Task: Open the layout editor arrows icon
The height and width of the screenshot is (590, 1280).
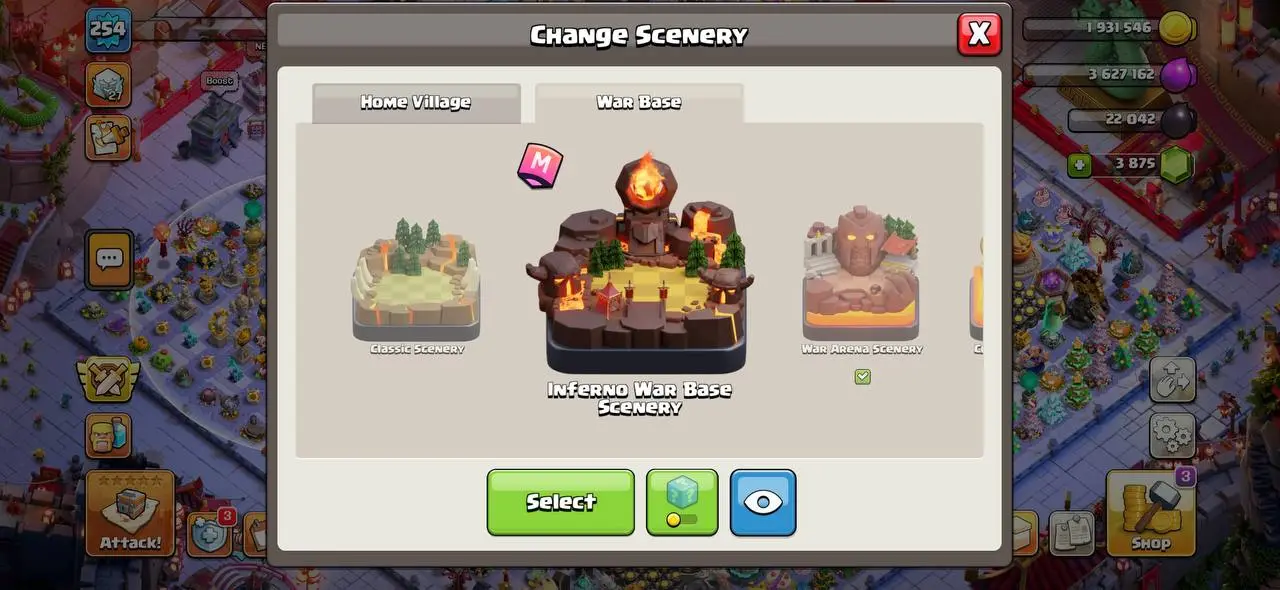Action: coord(1172,380)
